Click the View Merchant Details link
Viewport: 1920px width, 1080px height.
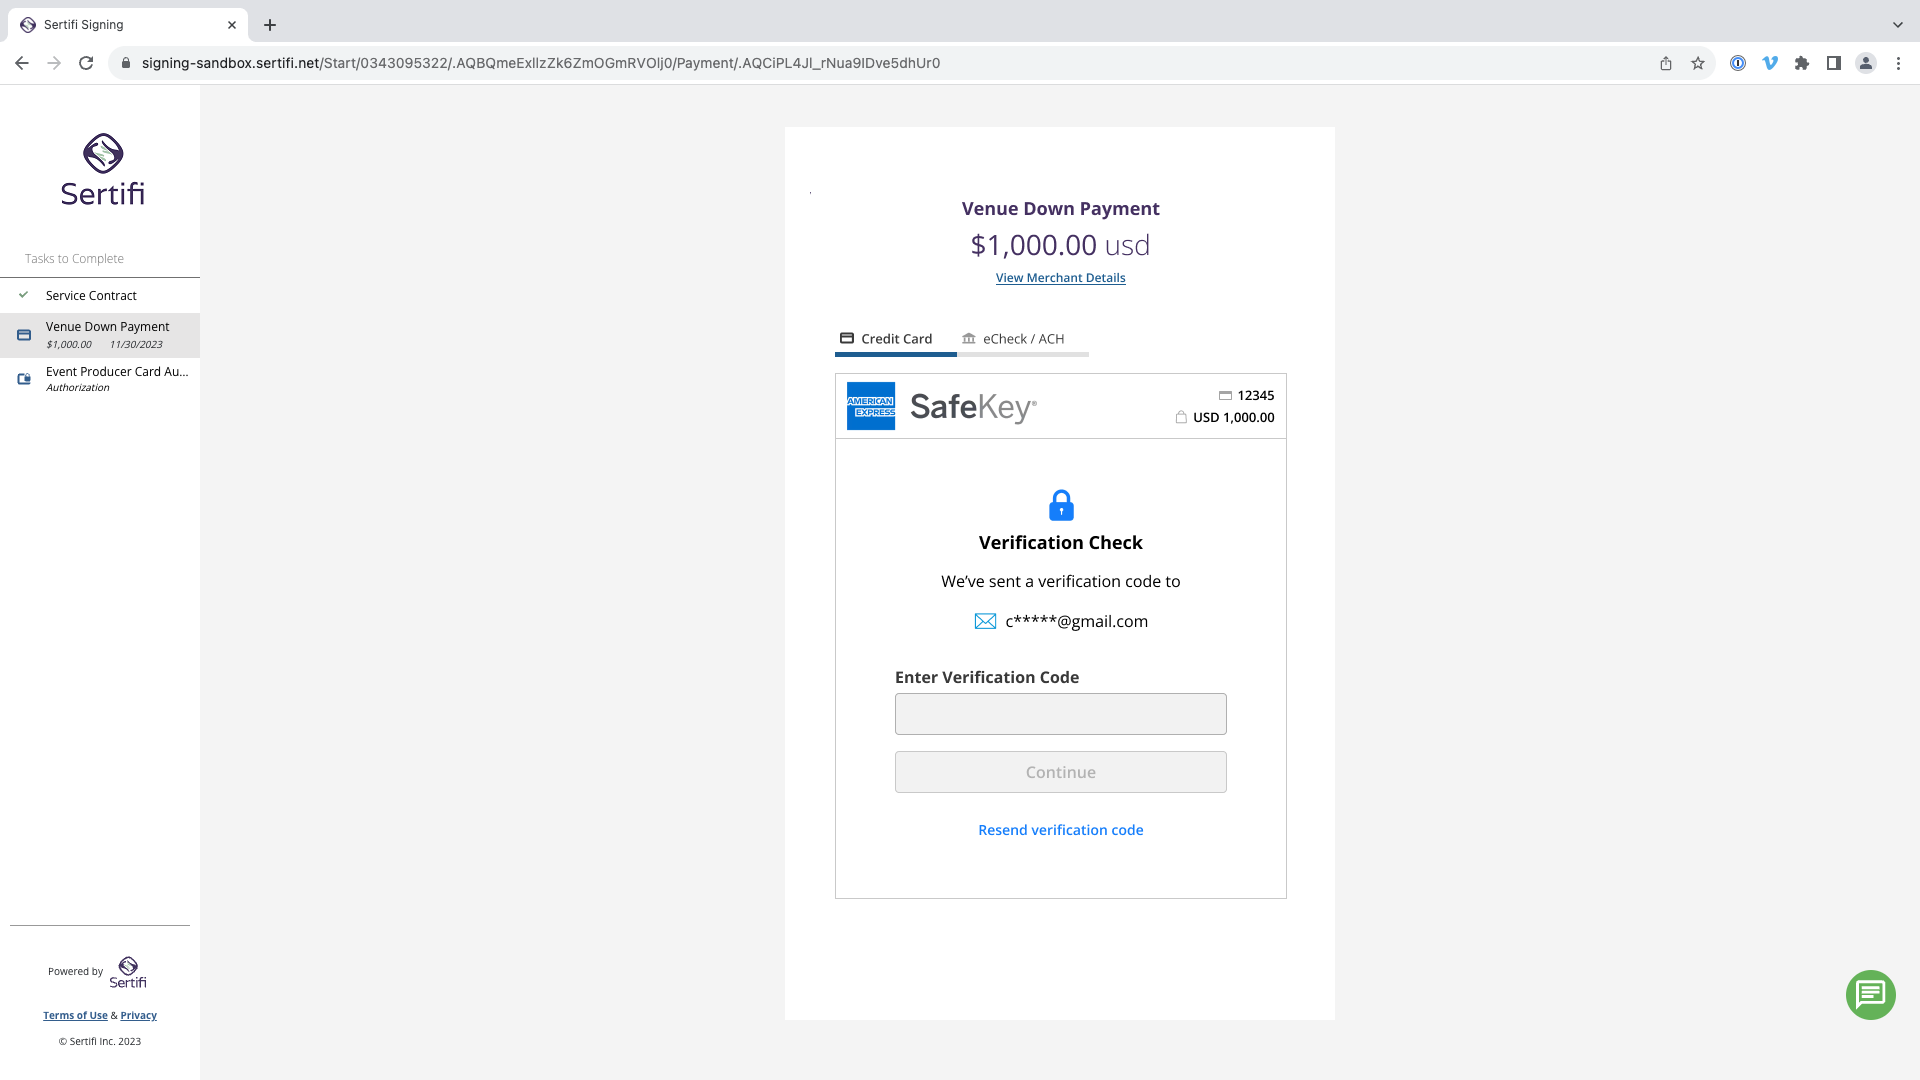(1060, 278)
